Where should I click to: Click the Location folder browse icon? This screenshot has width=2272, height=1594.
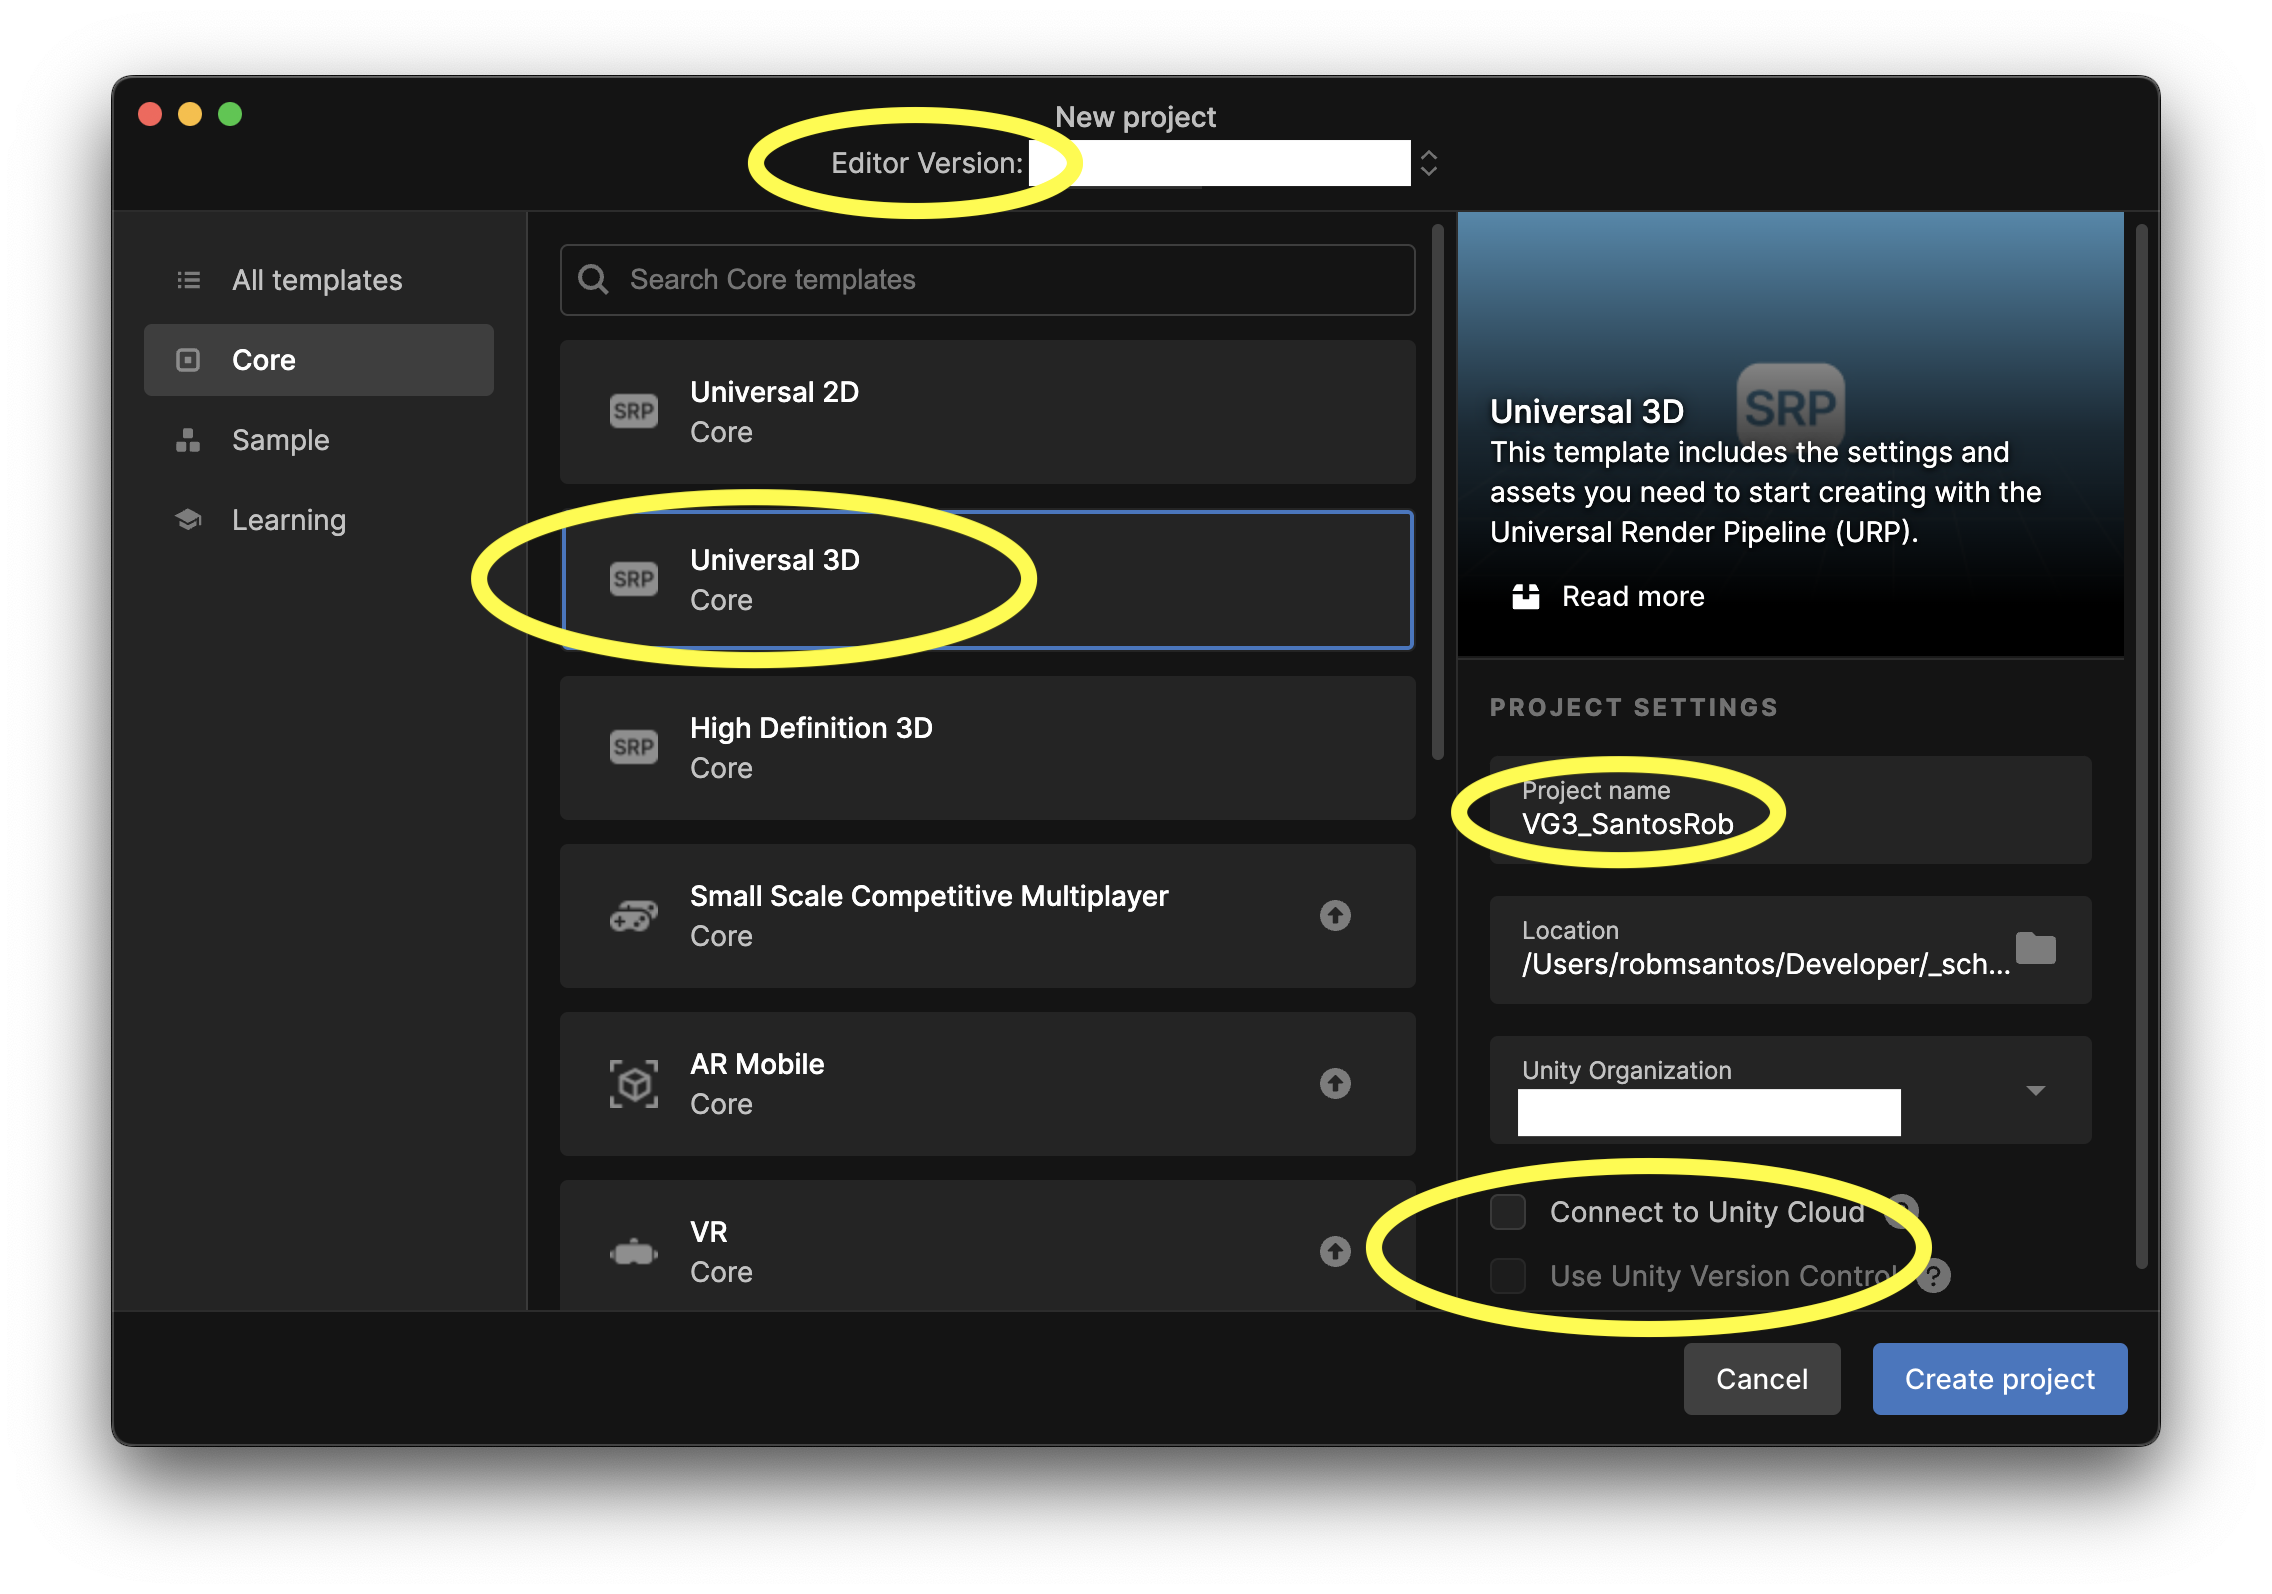point(2035,948)
